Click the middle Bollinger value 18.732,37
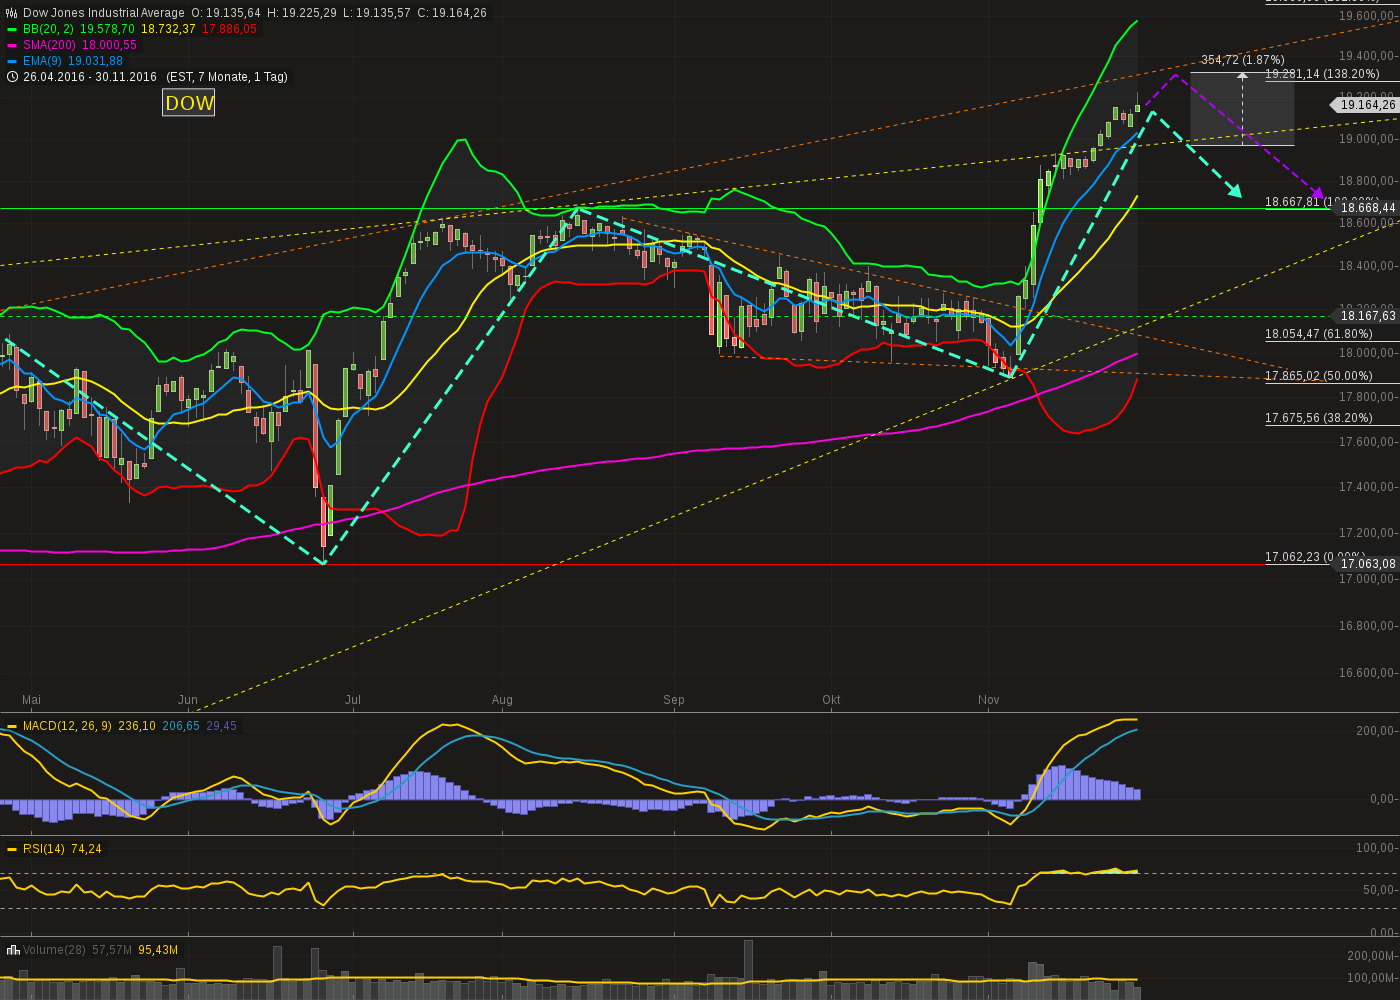Screen dimensions: 1400x1000 [x=169, y=29]
